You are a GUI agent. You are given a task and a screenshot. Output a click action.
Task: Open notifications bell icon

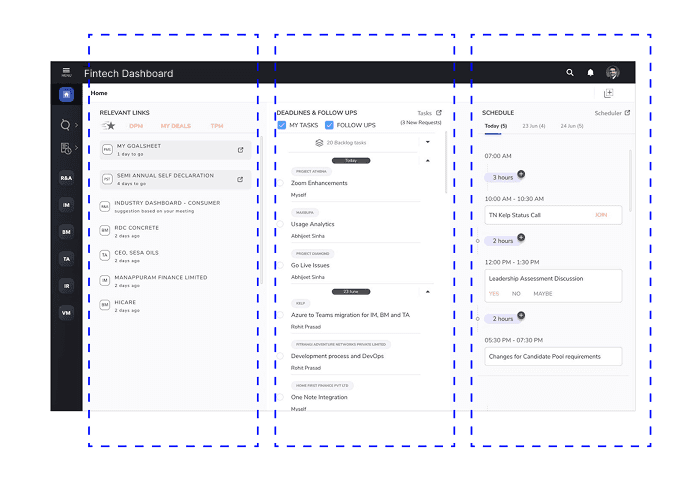point(591,72)
